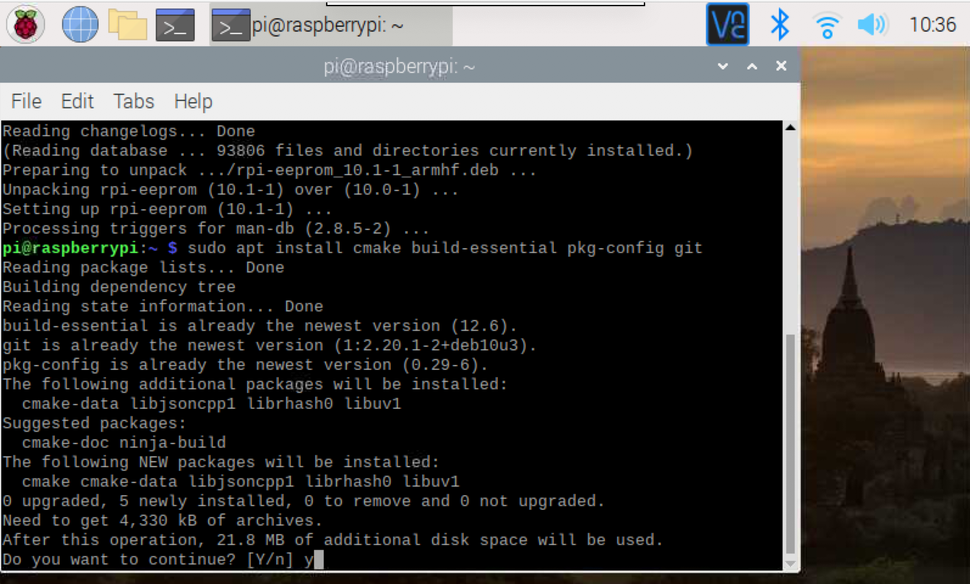
Task: Open the Raspberry Pi applications menu
Action: pyautogui.click(x=25, y=24)
